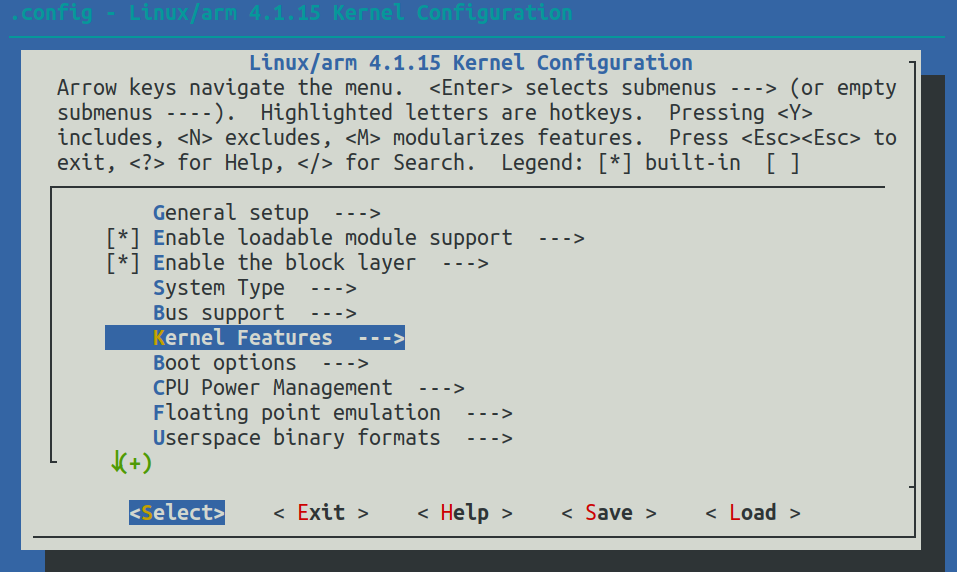Open Userspace binary formats submenu
The height and width of the screenshot is (572, 957).
click(x=333, y=438)
